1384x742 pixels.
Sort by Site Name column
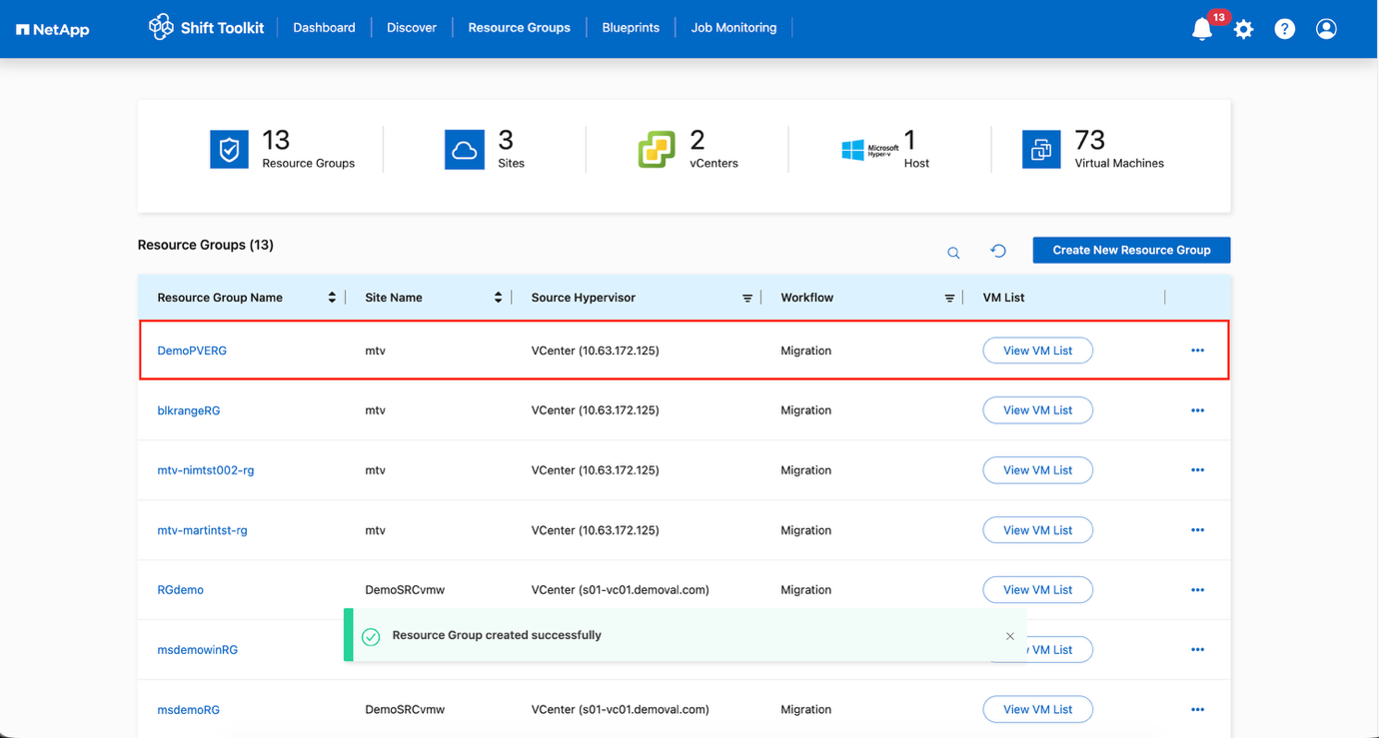pyautogui.click(x=498, y=298)
